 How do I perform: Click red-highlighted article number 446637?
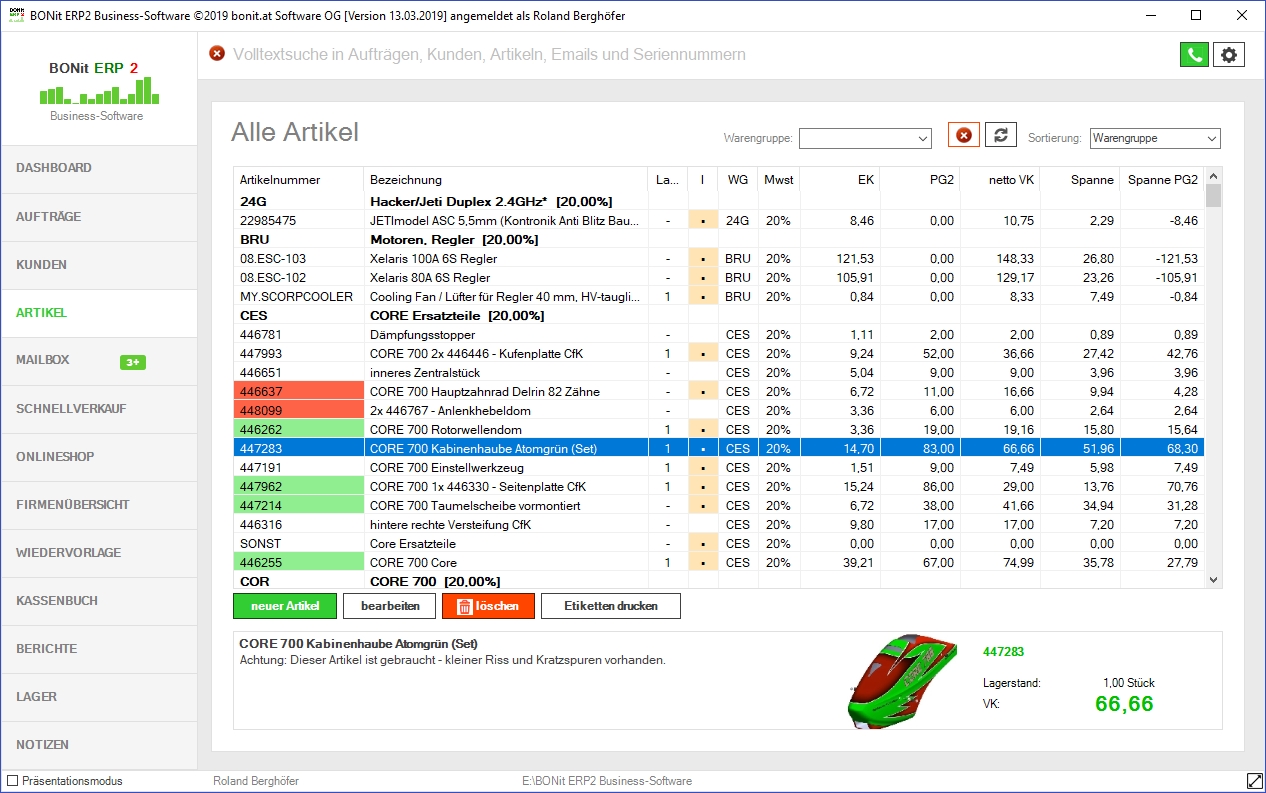[298, 391]
